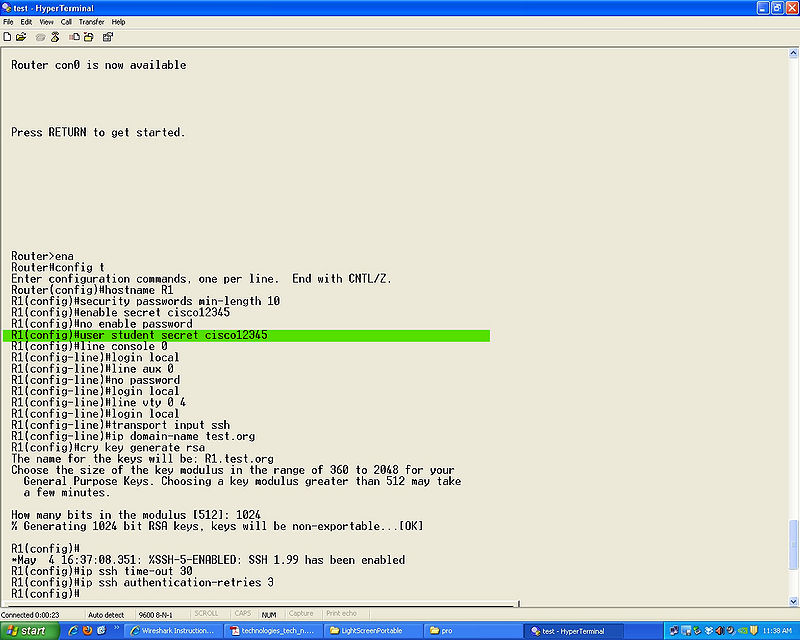The height and width of the screenshot is (640, 800).
Task: Click the yellow shield security tray icon
Action: coord(754,631)
